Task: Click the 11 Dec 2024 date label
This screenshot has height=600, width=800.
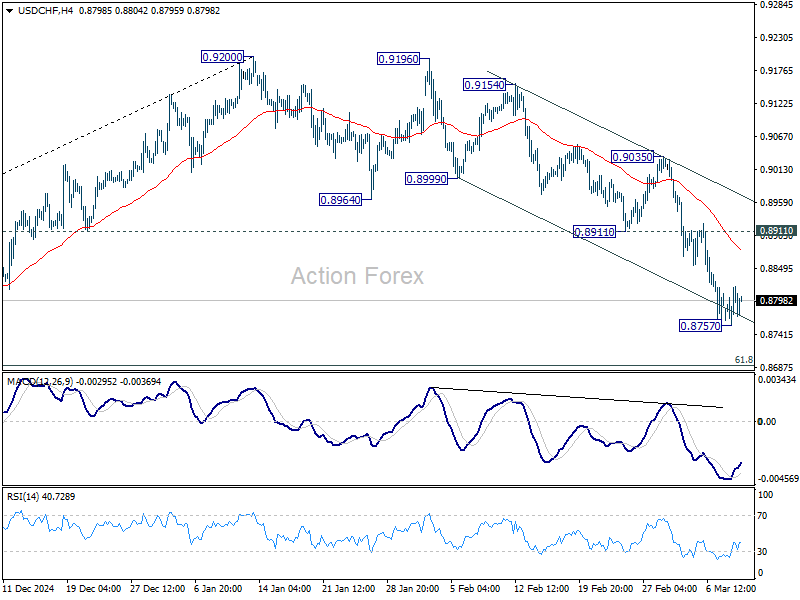Action: pyautogui.click(x=29, y=588)
